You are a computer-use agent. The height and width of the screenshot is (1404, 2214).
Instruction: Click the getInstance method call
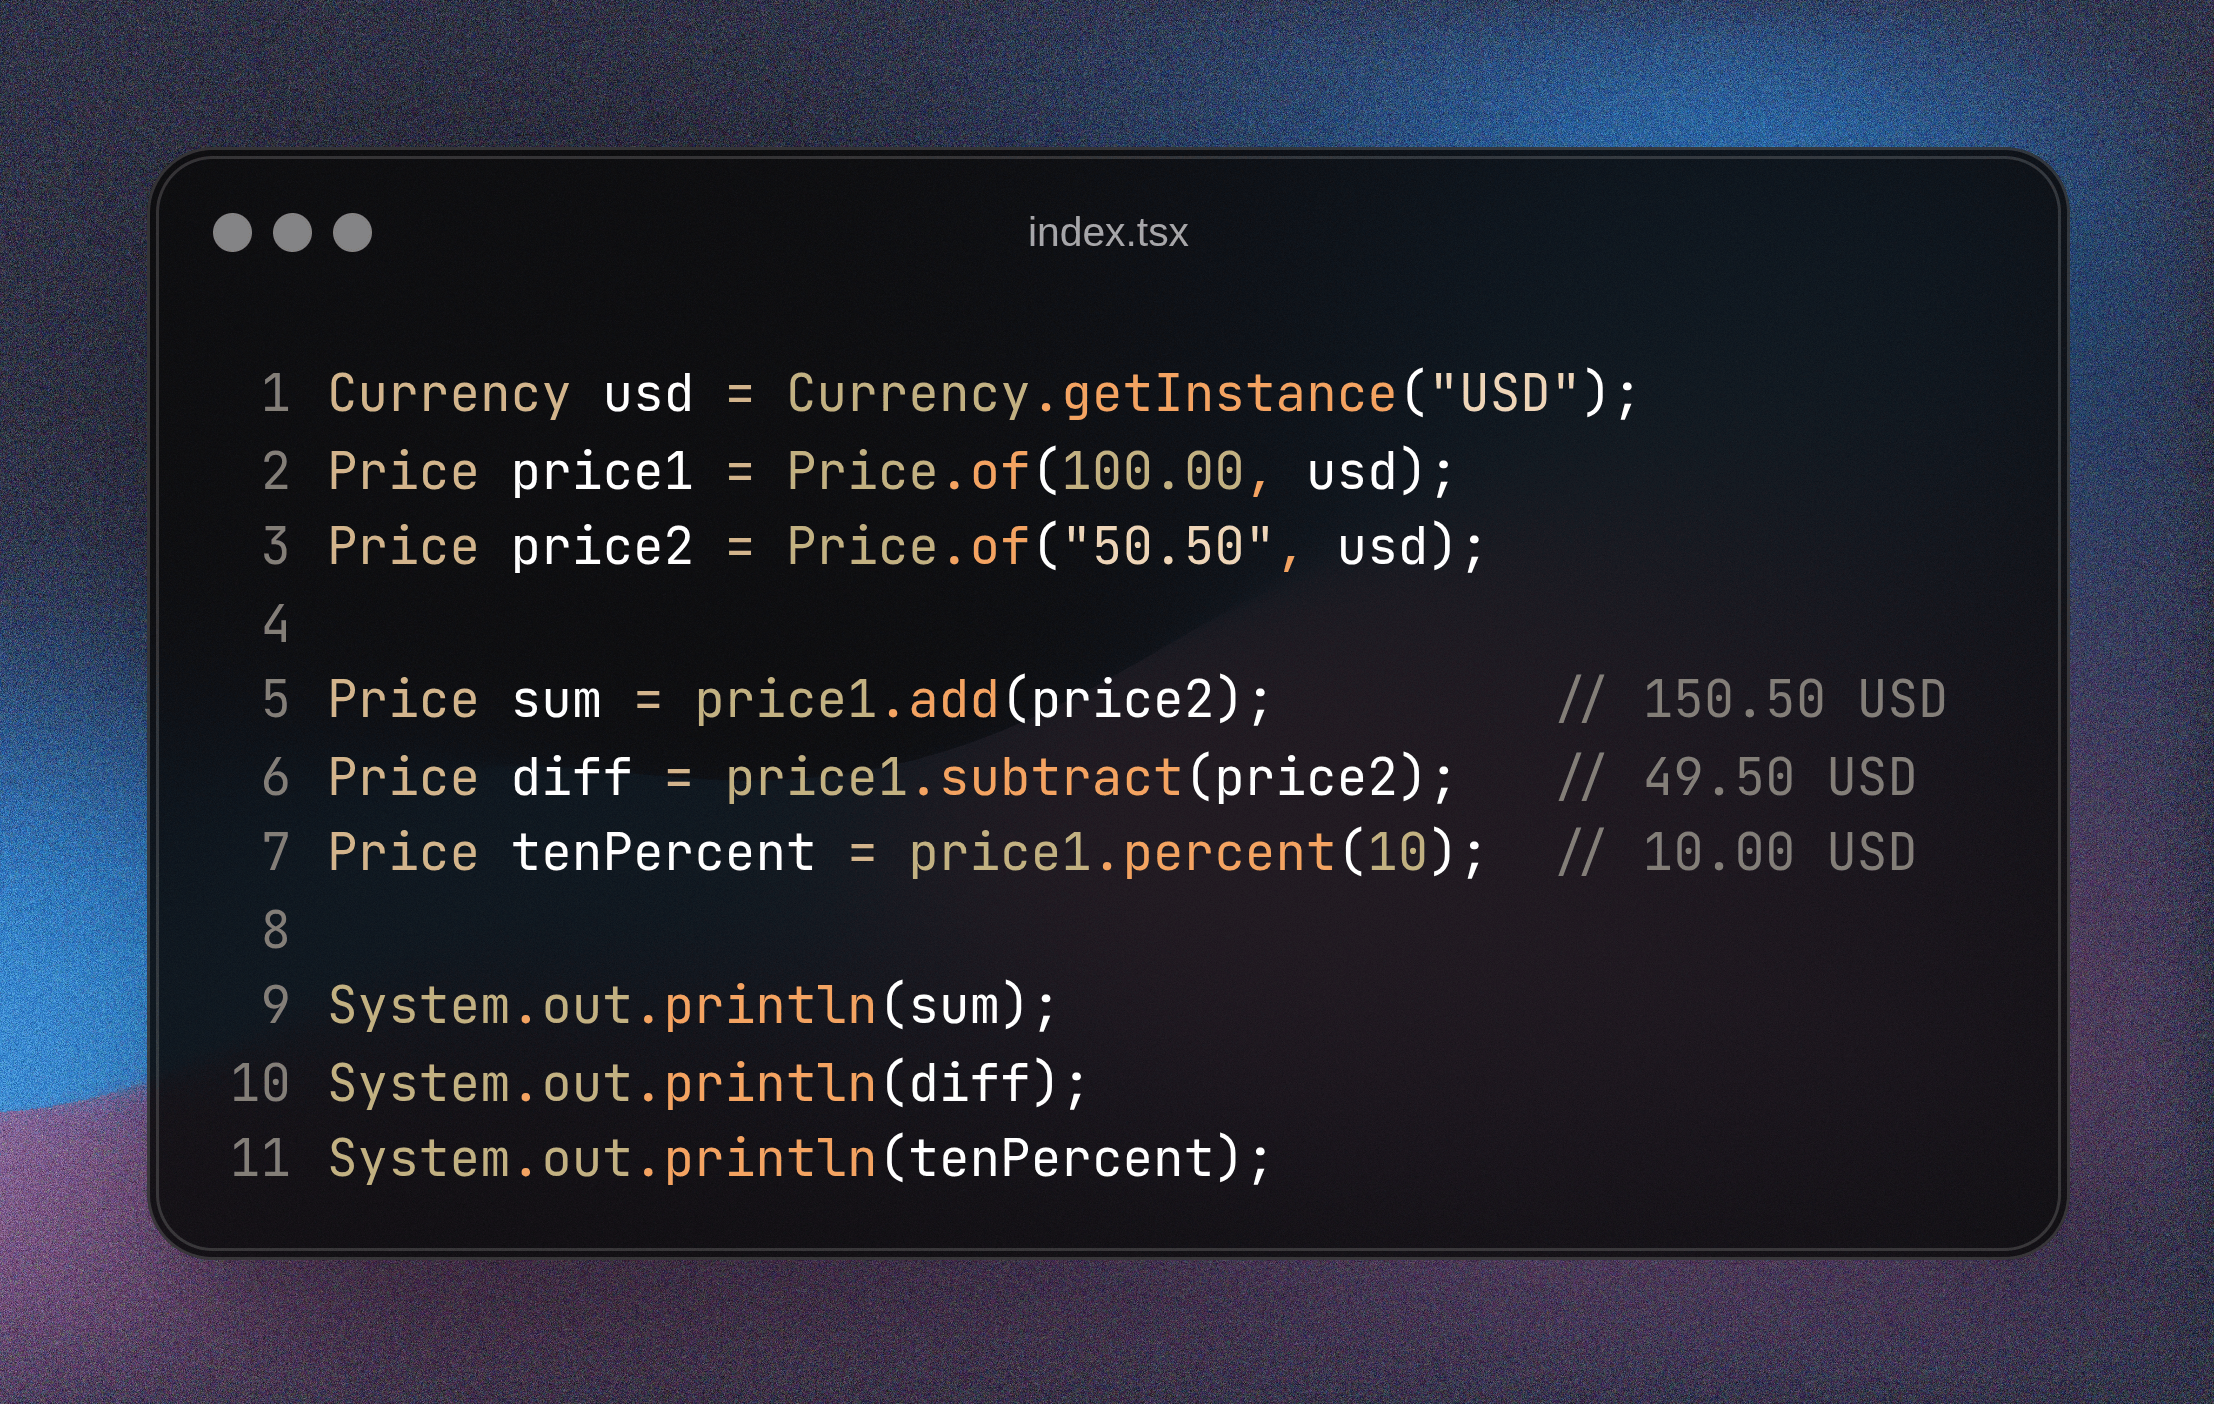(1229, 393)
